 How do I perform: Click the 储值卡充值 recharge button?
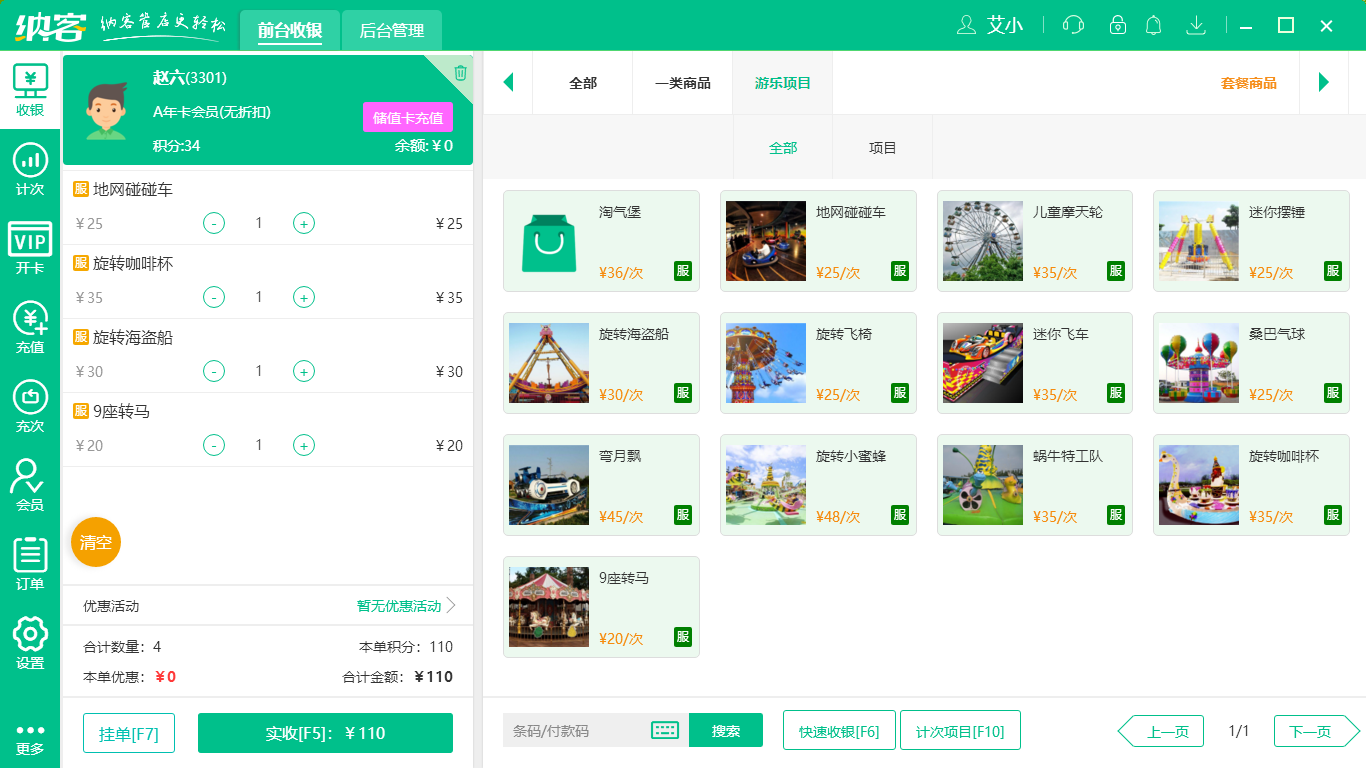pos(407,117)
